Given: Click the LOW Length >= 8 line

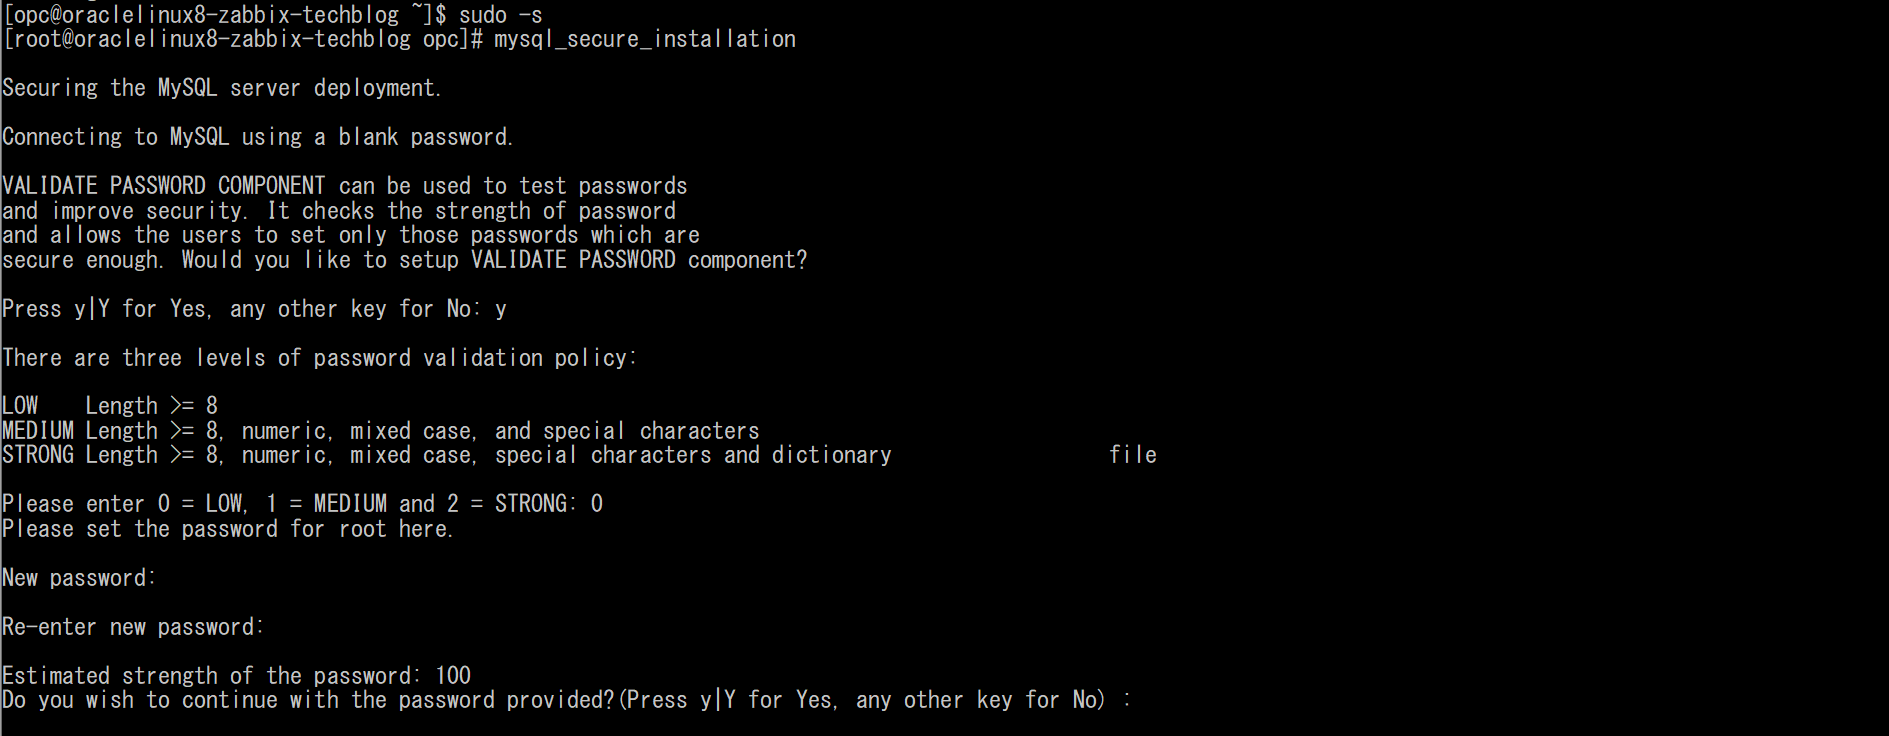Looking at the screenshot, I should click(x=110, y=406).
